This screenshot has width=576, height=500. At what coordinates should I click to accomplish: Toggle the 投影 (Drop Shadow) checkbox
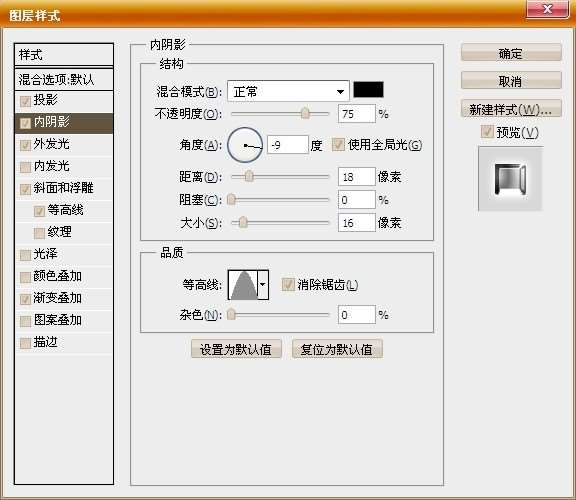25,101
